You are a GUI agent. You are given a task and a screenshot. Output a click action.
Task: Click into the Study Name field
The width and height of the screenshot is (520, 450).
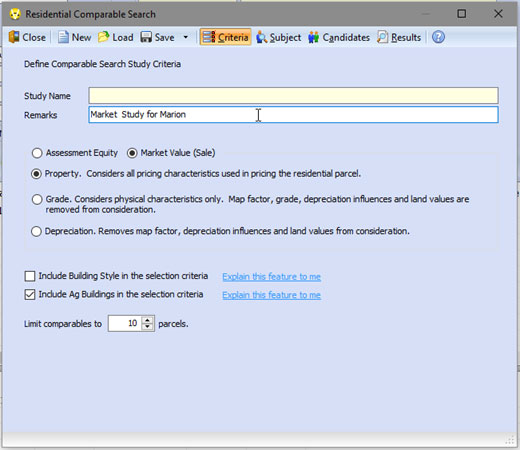pos(293,96)
